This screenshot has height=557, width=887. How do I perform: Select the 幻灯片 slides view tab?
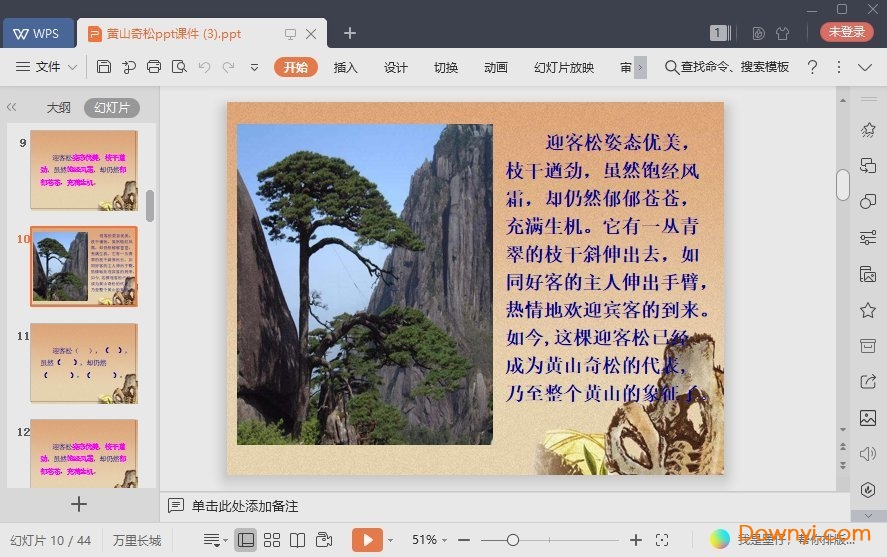pos(111,108)
